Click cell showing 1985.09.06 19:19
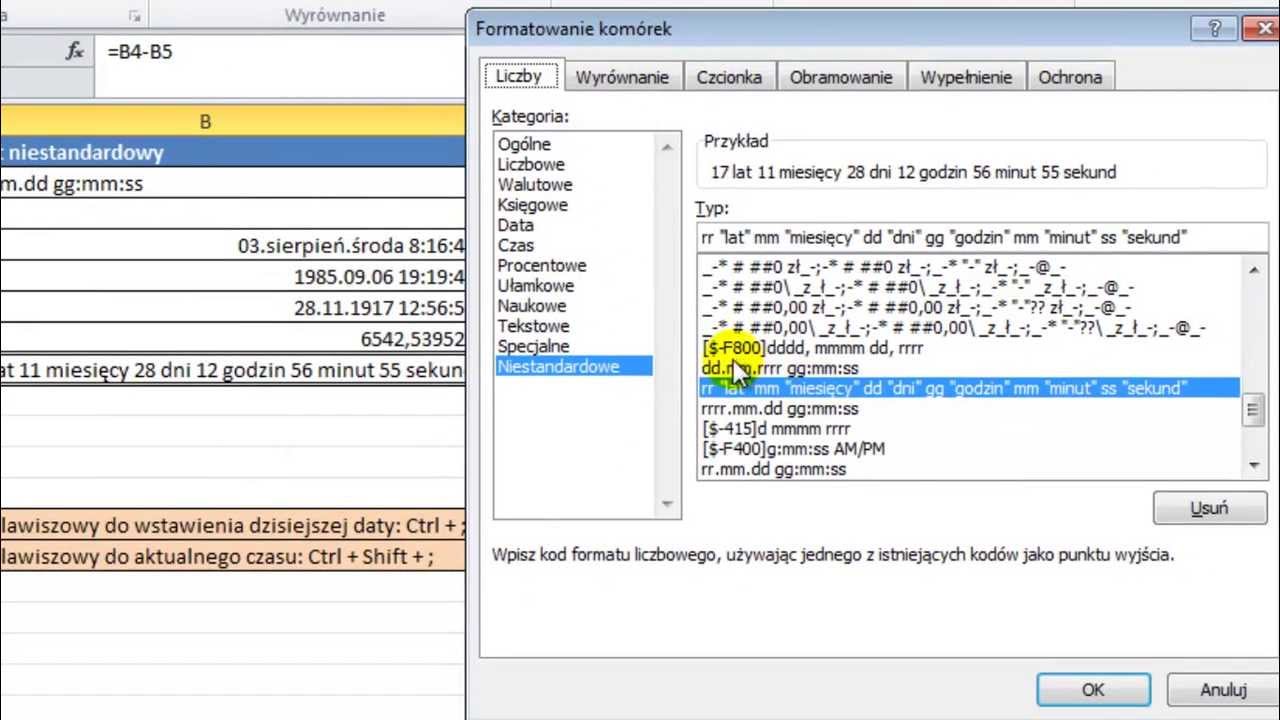The width and height of the screenshot is (1280, 720). 232,277
